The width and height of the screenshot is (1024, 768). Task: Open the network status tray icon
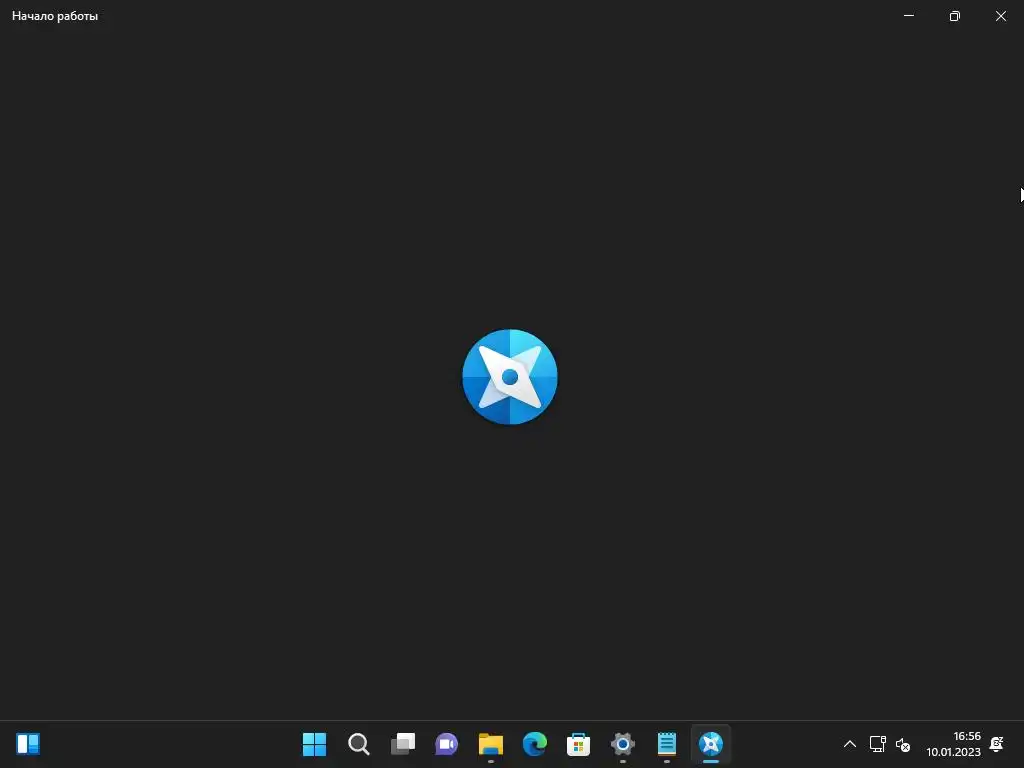pyautogui.click(x=877, y=744)
